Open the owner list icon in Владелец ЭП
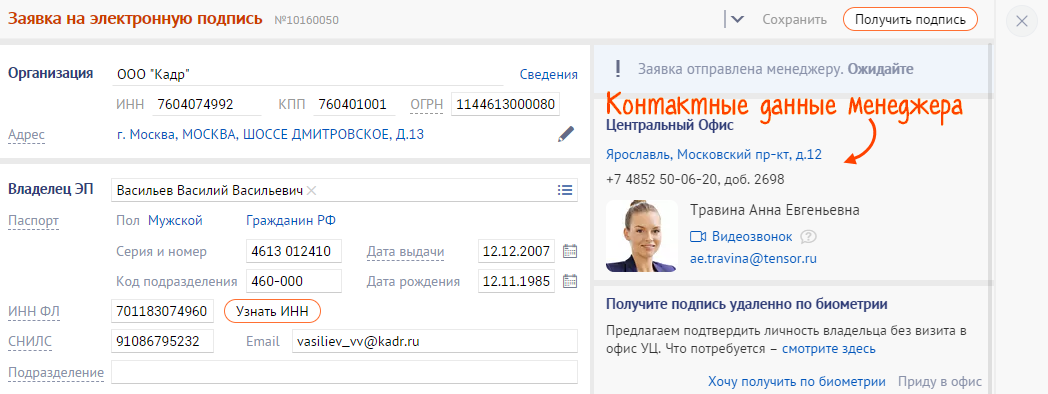Viewport: 1048px width, 394px height. (x=565, y=191)
